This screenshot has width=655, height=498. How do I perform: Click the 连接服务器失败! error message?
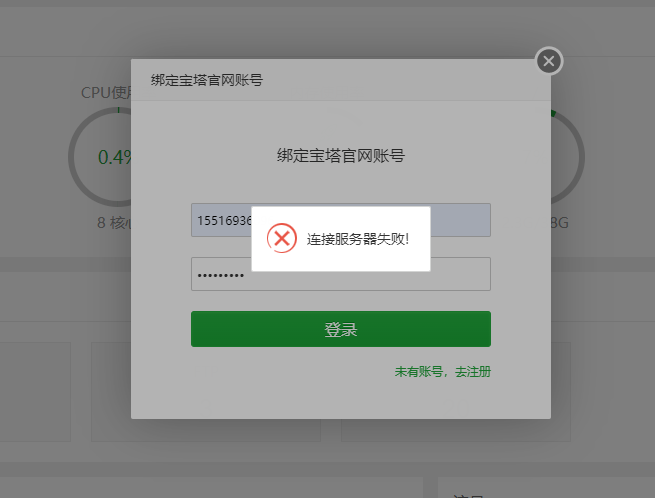click(x=358, y=239)
